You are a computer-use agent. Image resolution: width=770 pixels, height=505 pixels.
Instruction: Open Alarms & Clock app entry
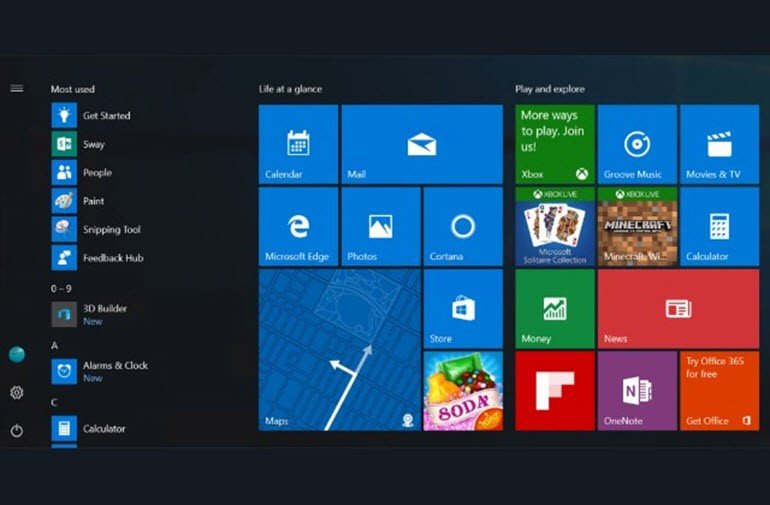(x=100, y=371)
